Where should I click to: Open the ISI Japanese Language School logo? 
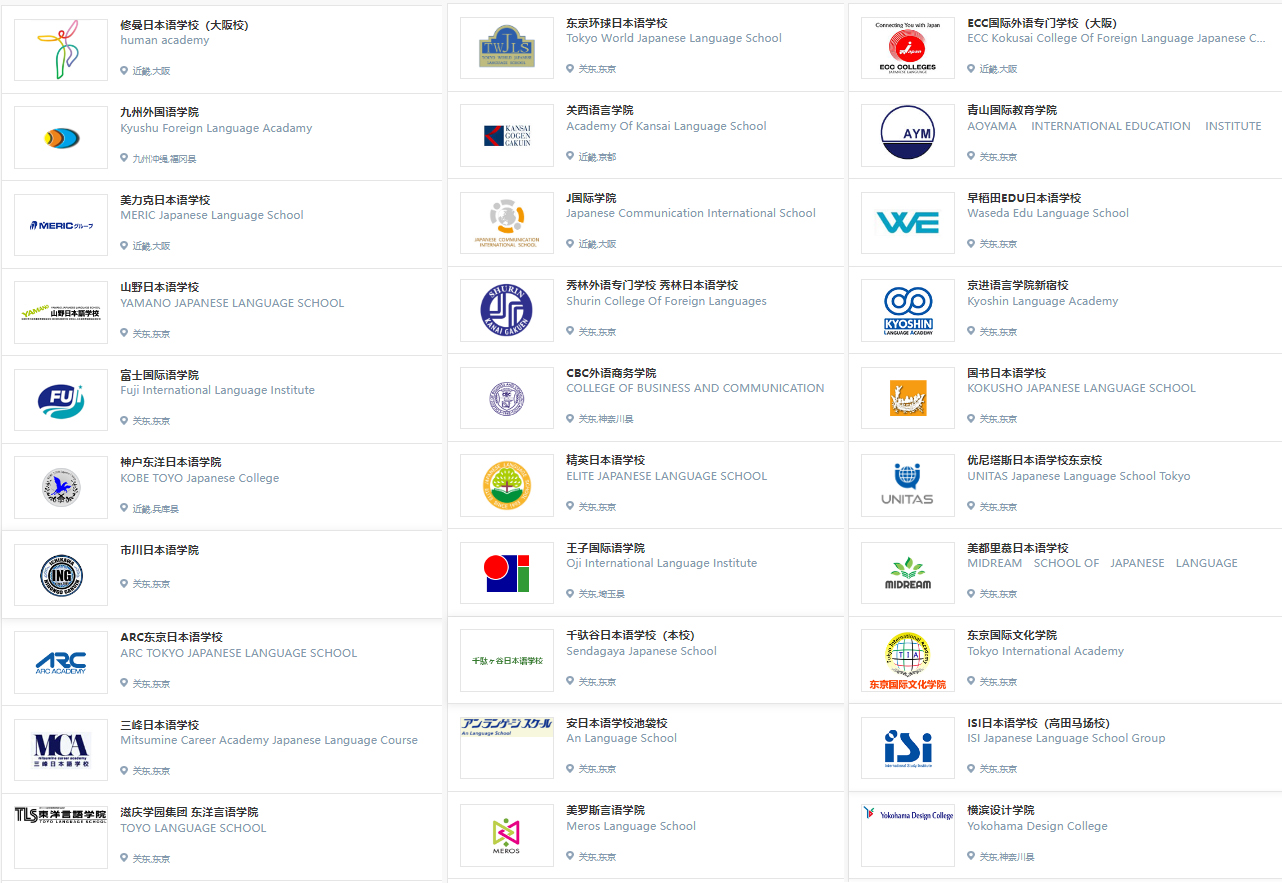[907, 748]
